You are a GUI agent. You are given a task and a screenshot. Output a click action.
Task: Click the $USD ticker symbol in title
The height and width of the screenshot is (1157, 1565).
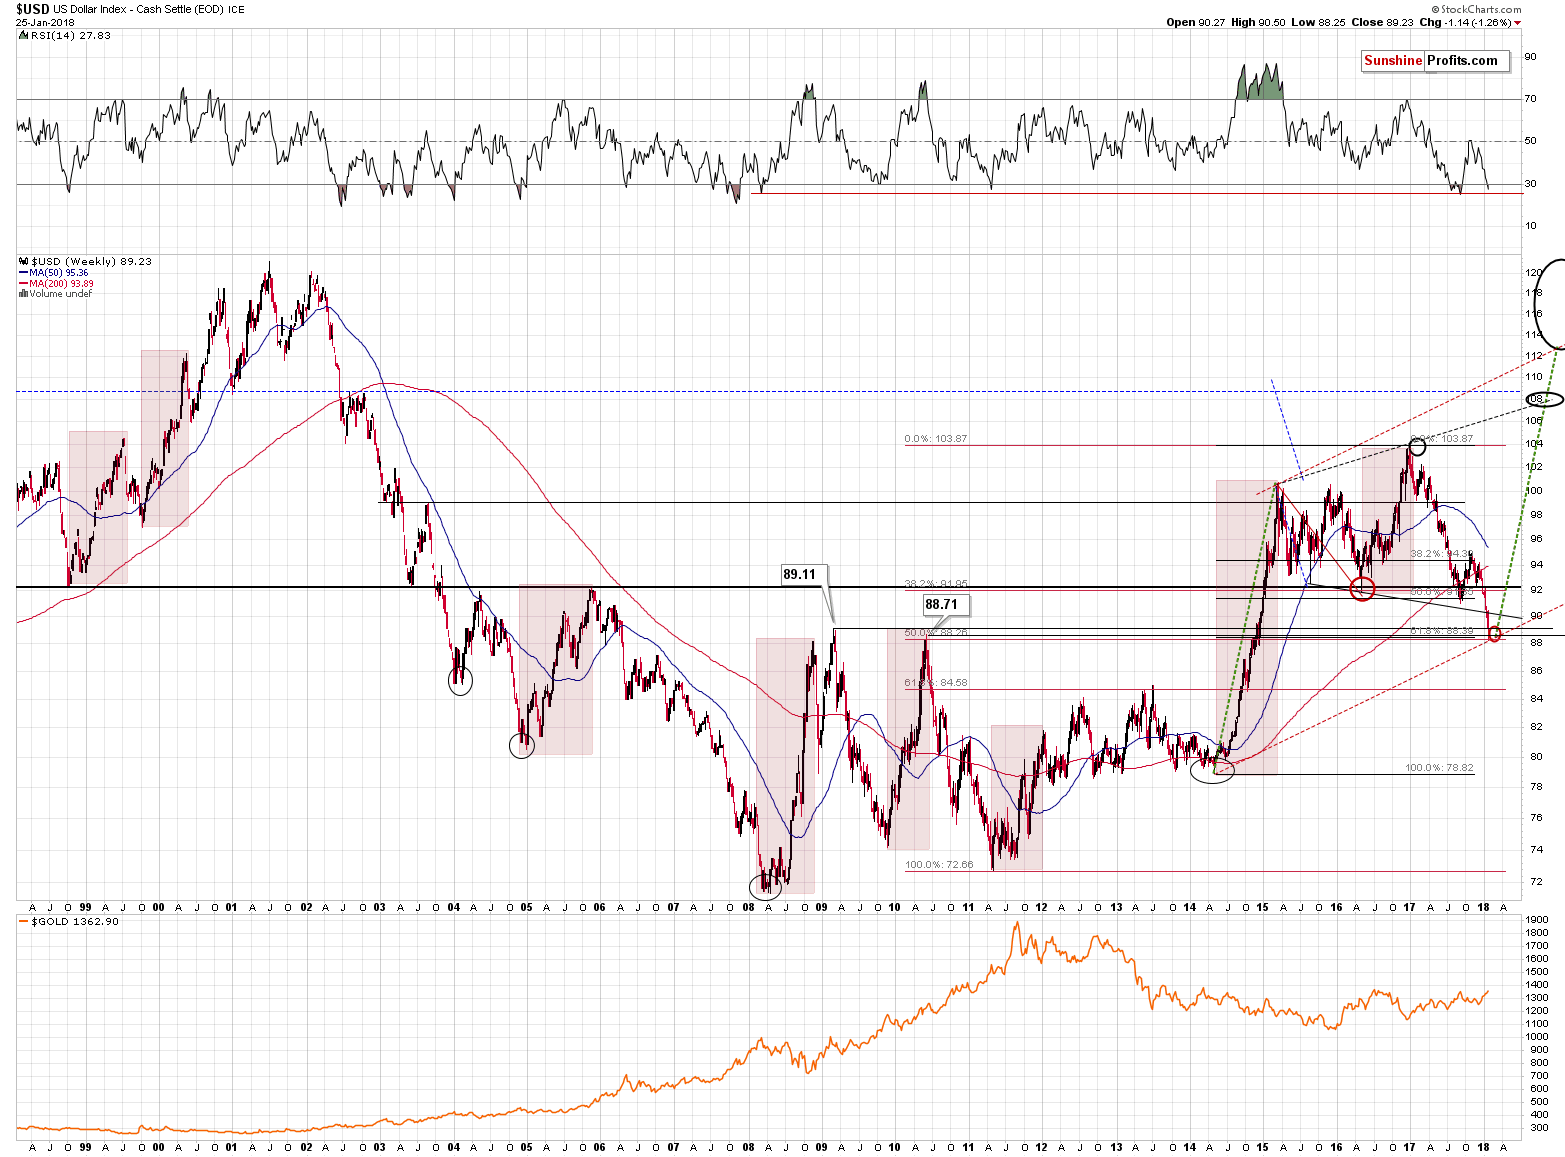pyautogui.click(x=32, y=9)
